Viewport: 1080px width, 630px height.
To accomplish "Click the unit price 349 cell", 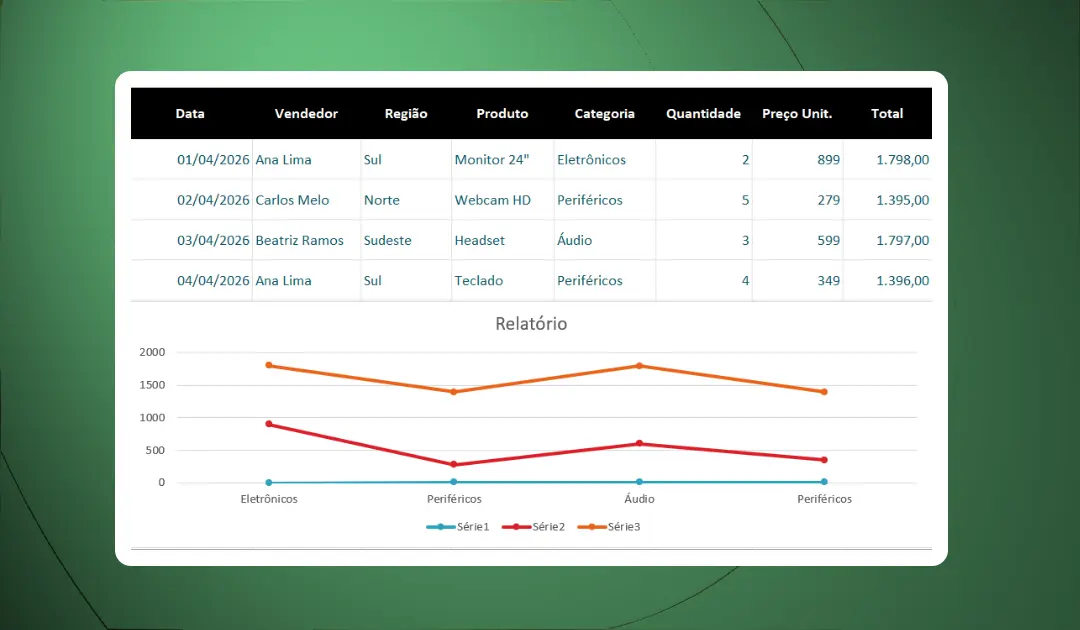I will 829,281.
